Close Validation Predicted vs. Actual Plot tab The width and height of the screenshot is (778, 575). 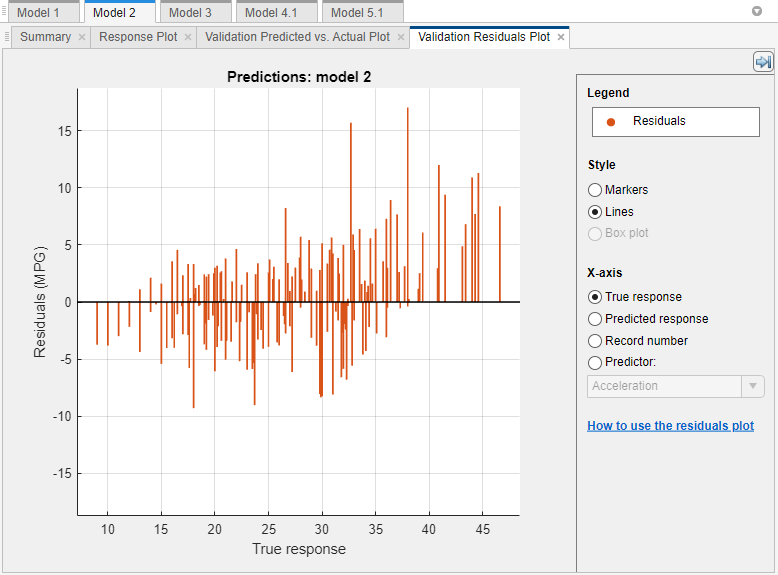point(400,38)
